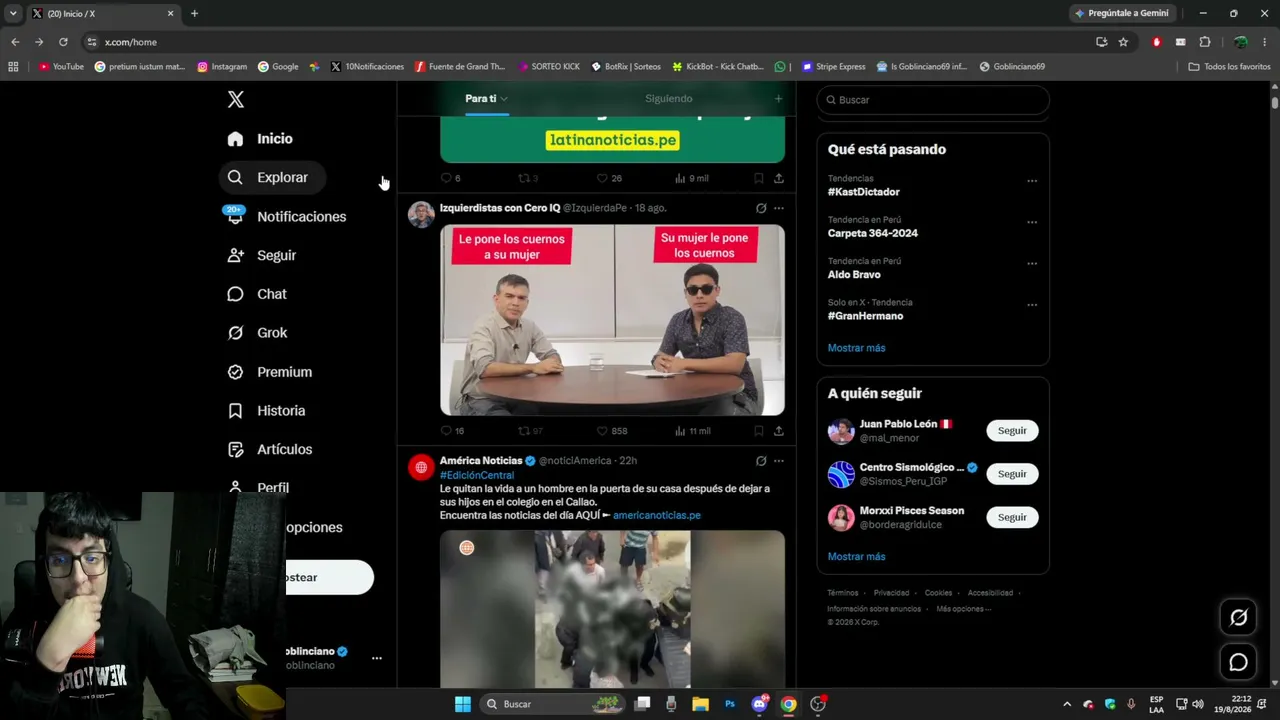Viewport: 1280px width, 720px height.
Task: Reload the page in the browser toolbar
Action: coord(63,42)
